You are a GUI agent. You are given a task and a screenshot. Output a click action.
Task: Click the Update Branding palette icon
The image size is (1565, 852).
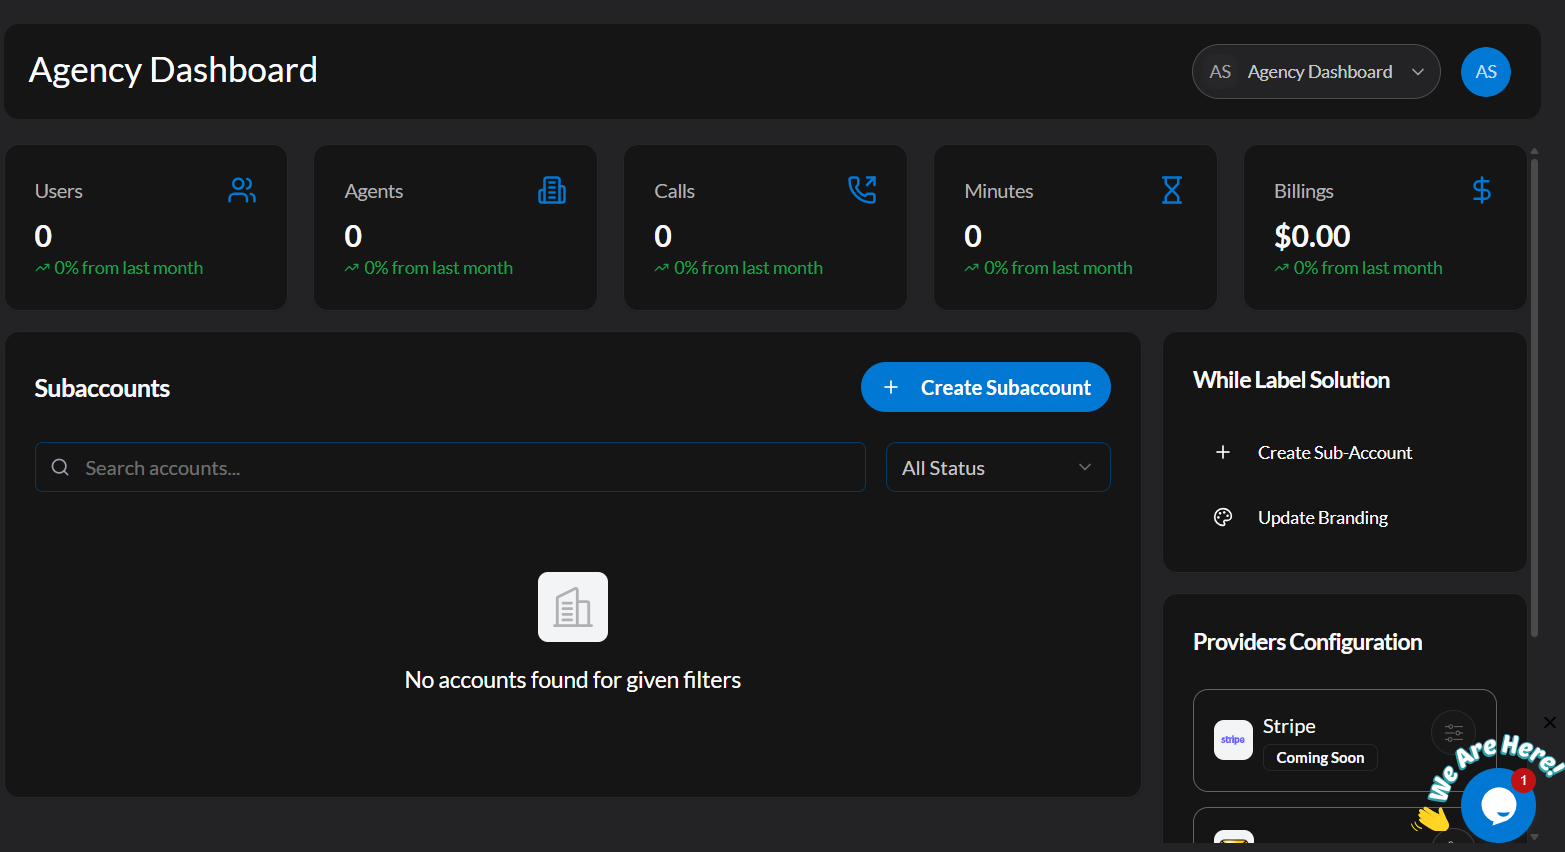click(1223, 517)
